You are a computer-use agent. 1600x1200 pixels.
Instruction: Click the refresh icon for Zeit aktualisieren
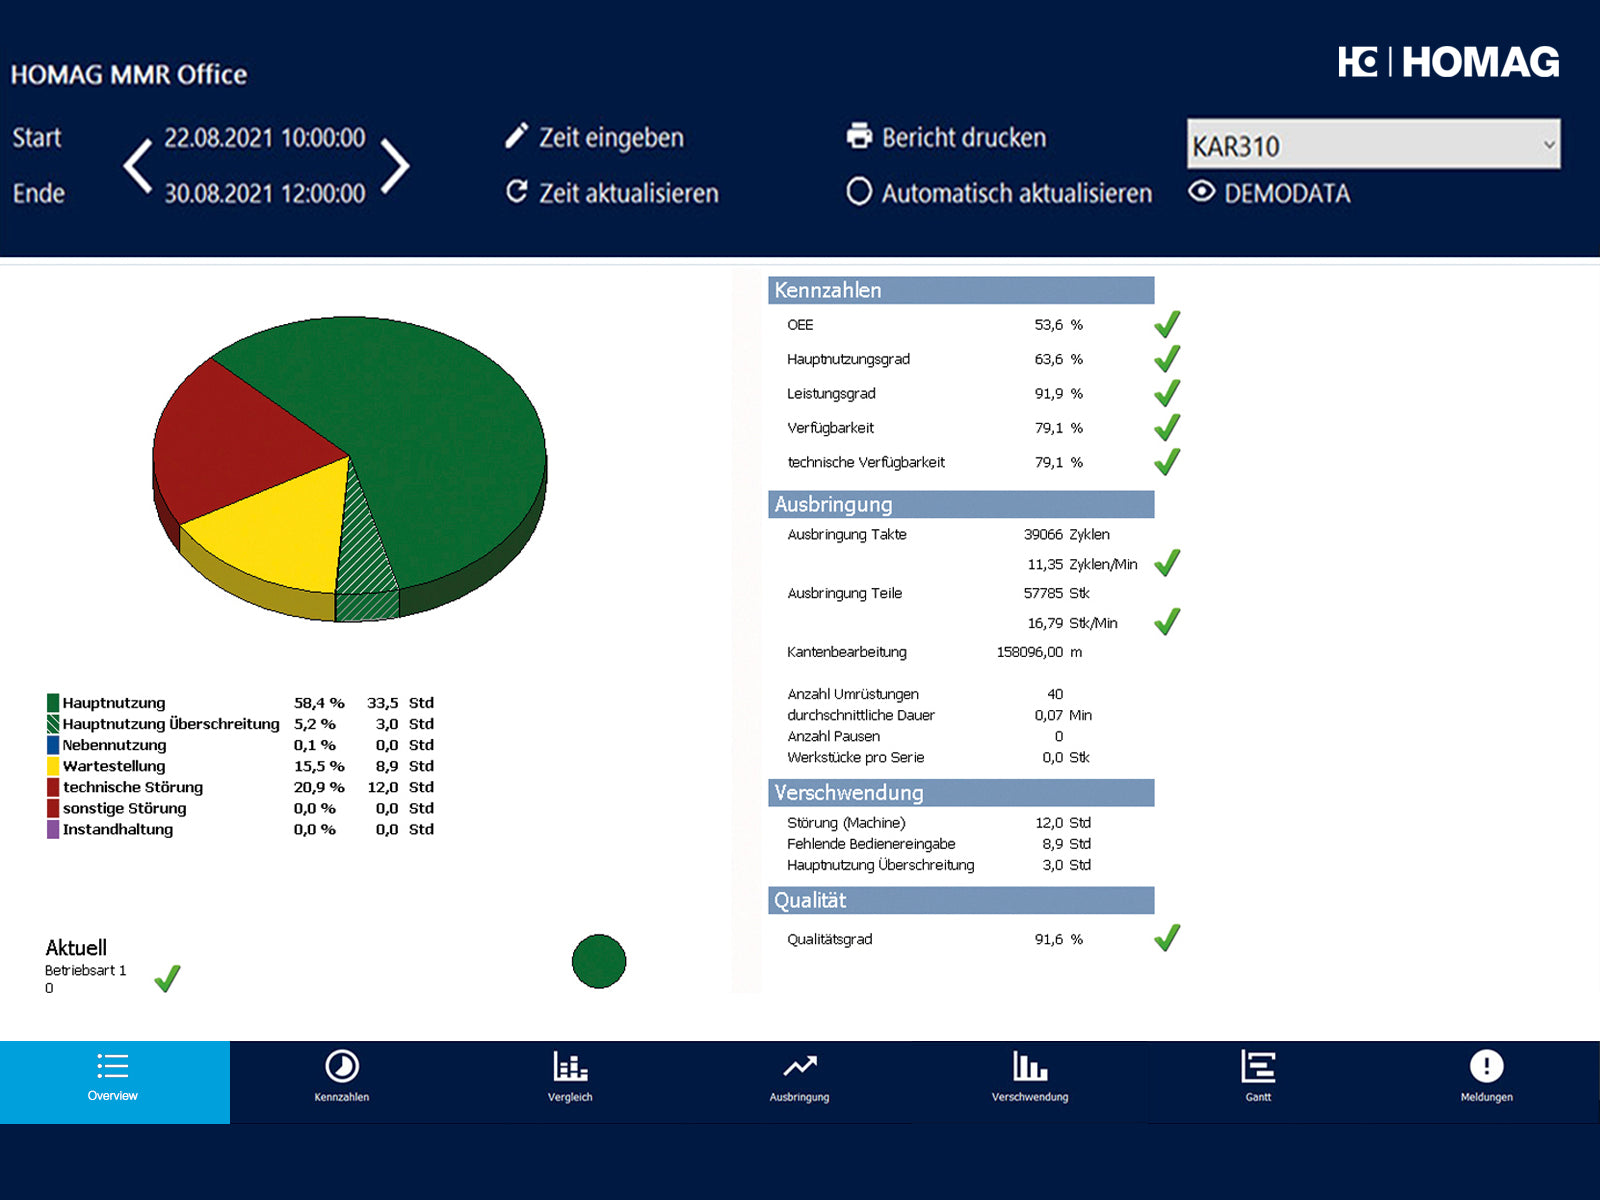tap(516, 191)
